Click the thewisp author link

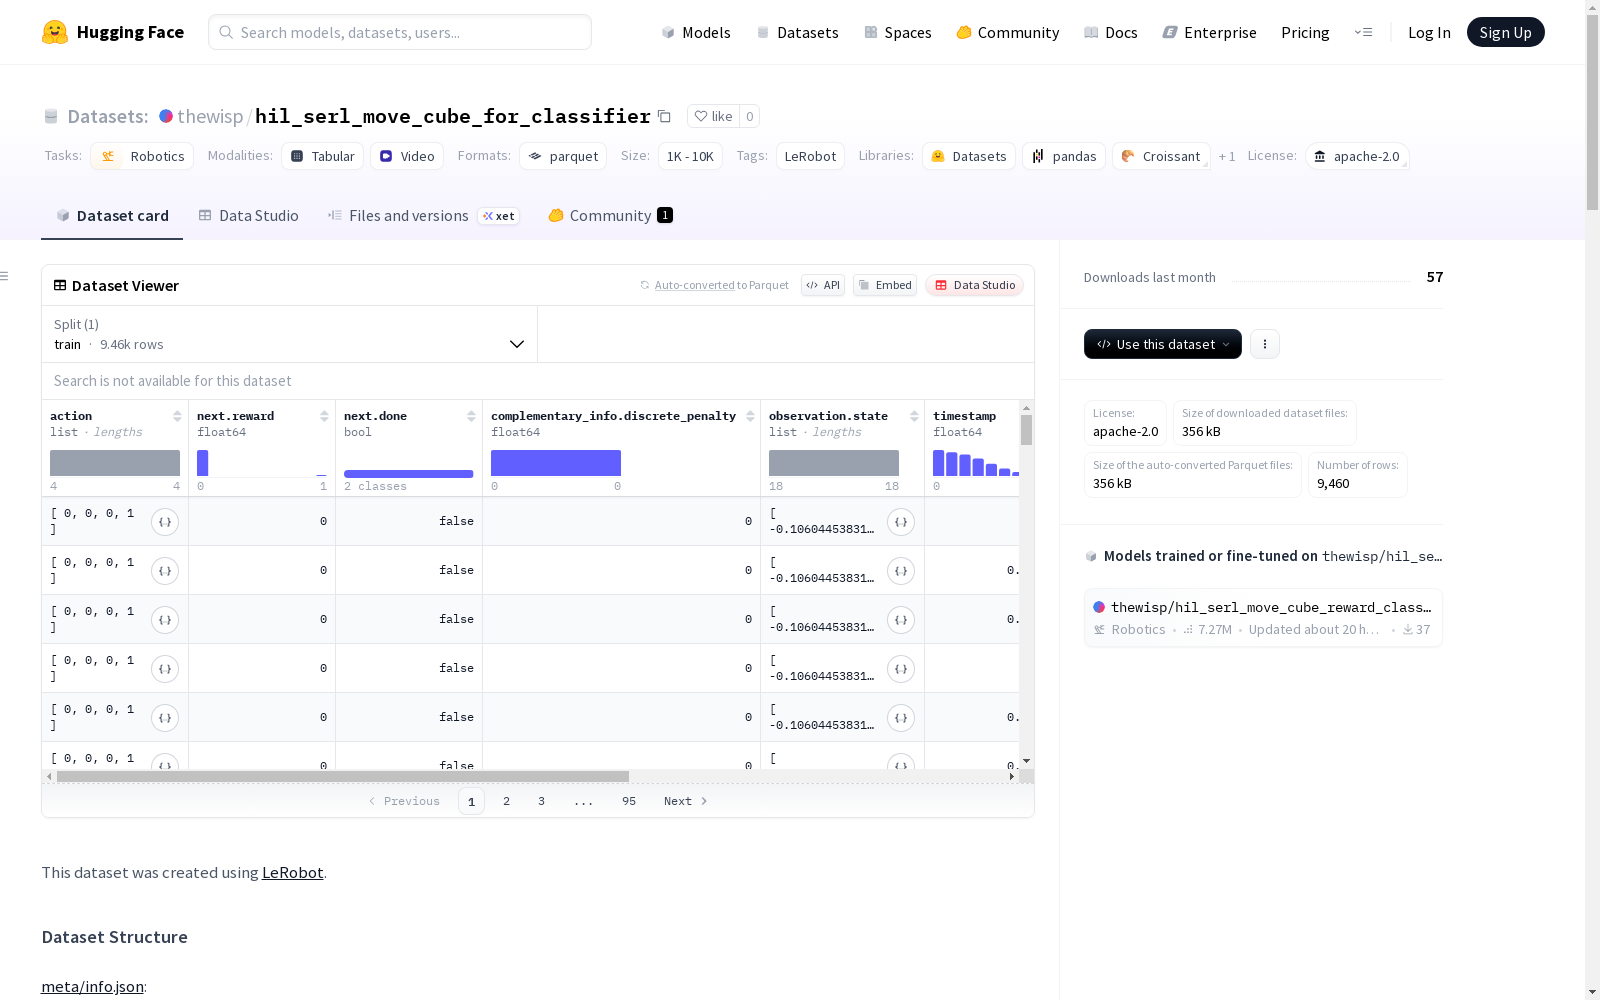210,116
